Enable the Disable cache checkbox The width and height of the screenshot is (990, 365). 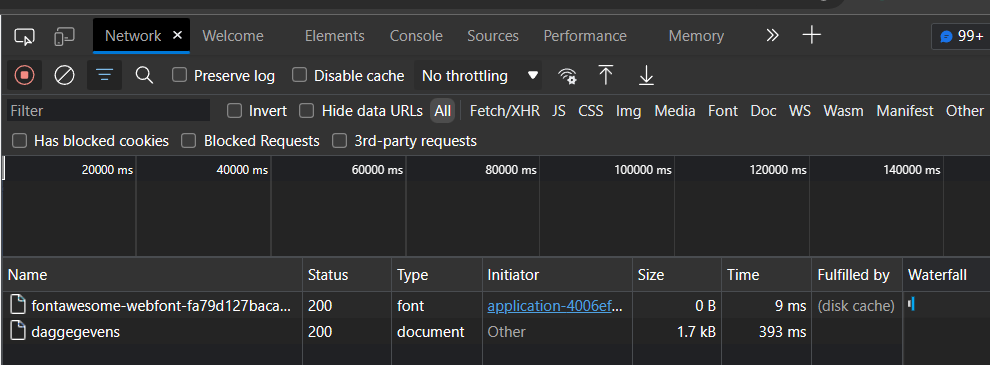pos(300,76)
